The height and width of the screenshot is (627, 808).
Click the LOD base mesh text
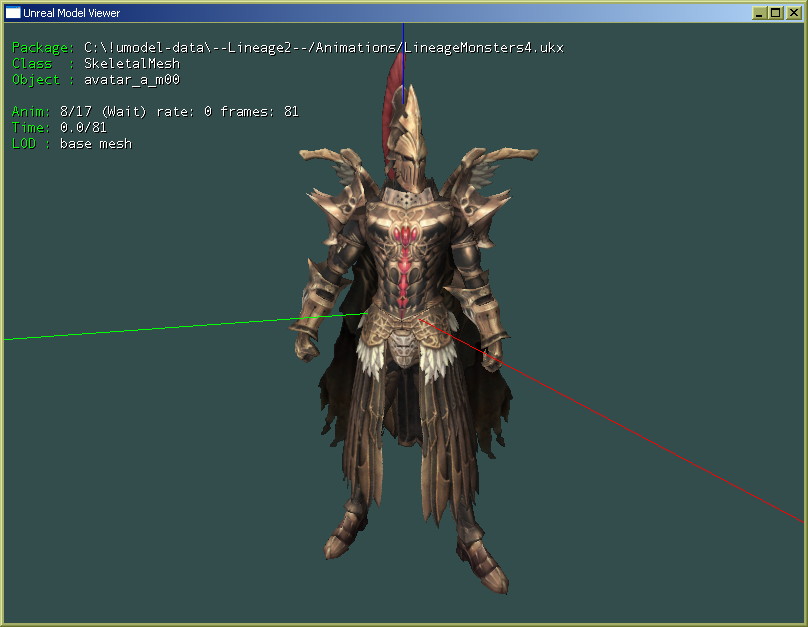click(x=72, y=144)
